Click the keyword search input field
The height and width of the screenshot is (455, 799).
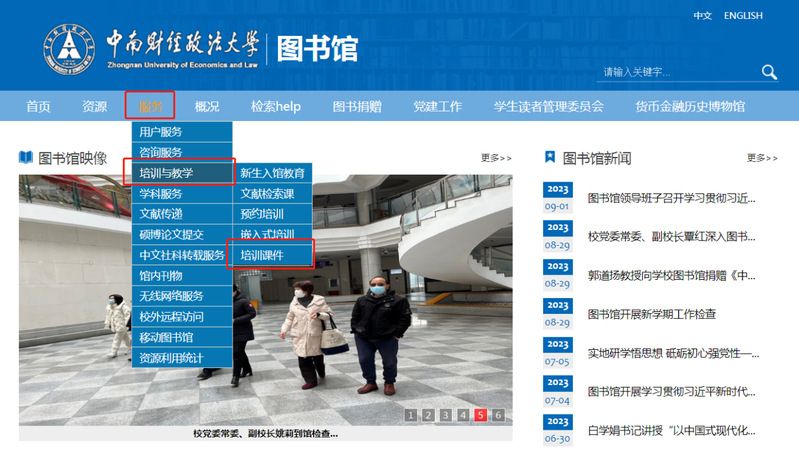point(675,72)
